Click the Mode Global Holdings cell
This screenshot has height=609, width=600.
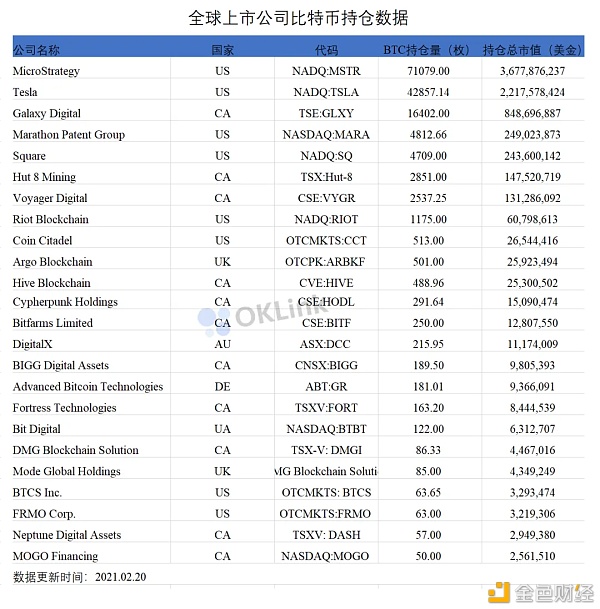[66, 471]
